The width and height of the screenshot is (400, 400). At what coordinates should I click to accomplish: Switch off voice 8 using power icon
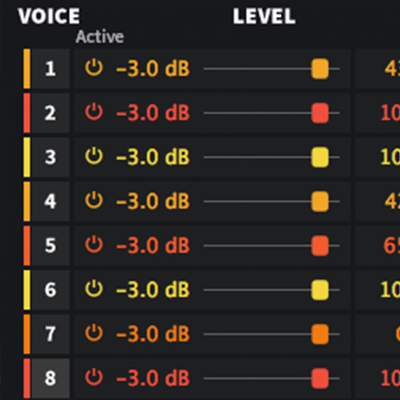click(94, 377)
